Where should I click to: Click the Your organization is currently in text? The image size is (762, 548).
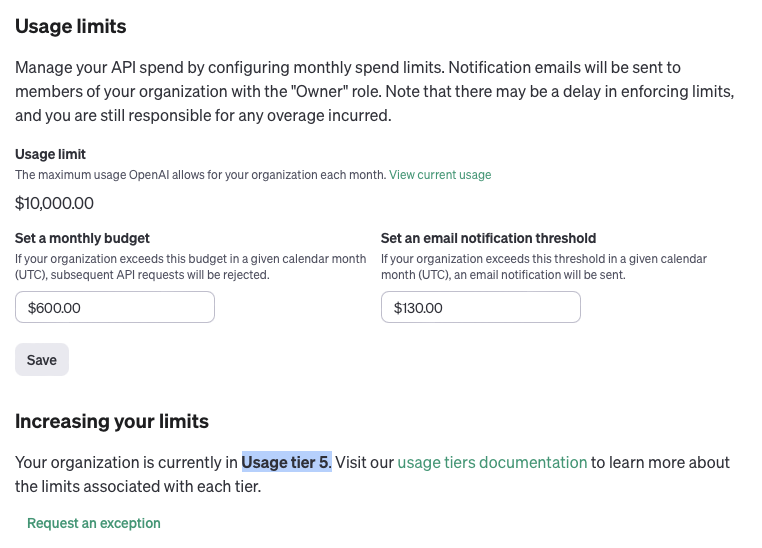(127, 462)
